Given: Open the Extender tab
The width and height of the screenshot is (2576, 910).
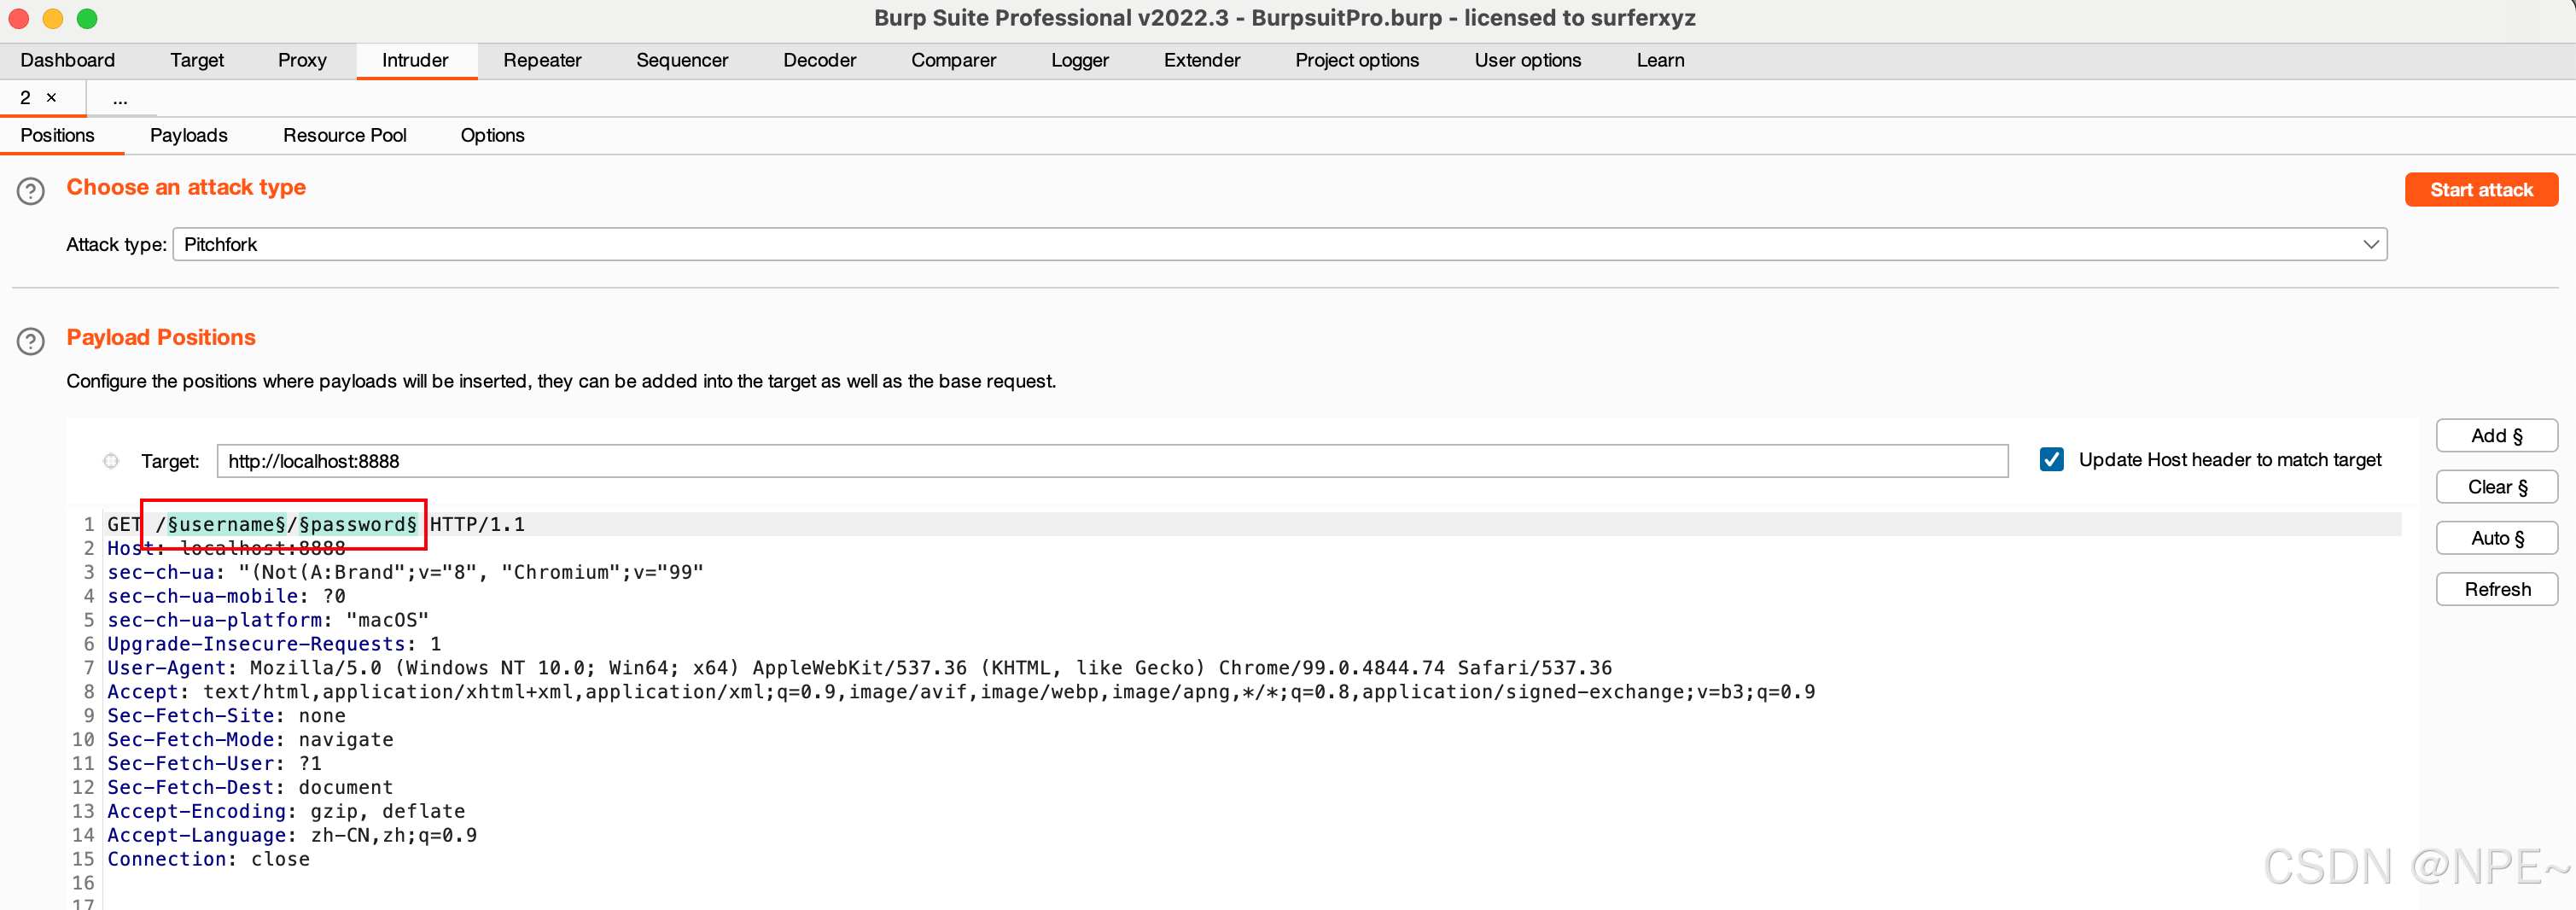Looking at the screenshot, I should click(x=1201, y=60).
